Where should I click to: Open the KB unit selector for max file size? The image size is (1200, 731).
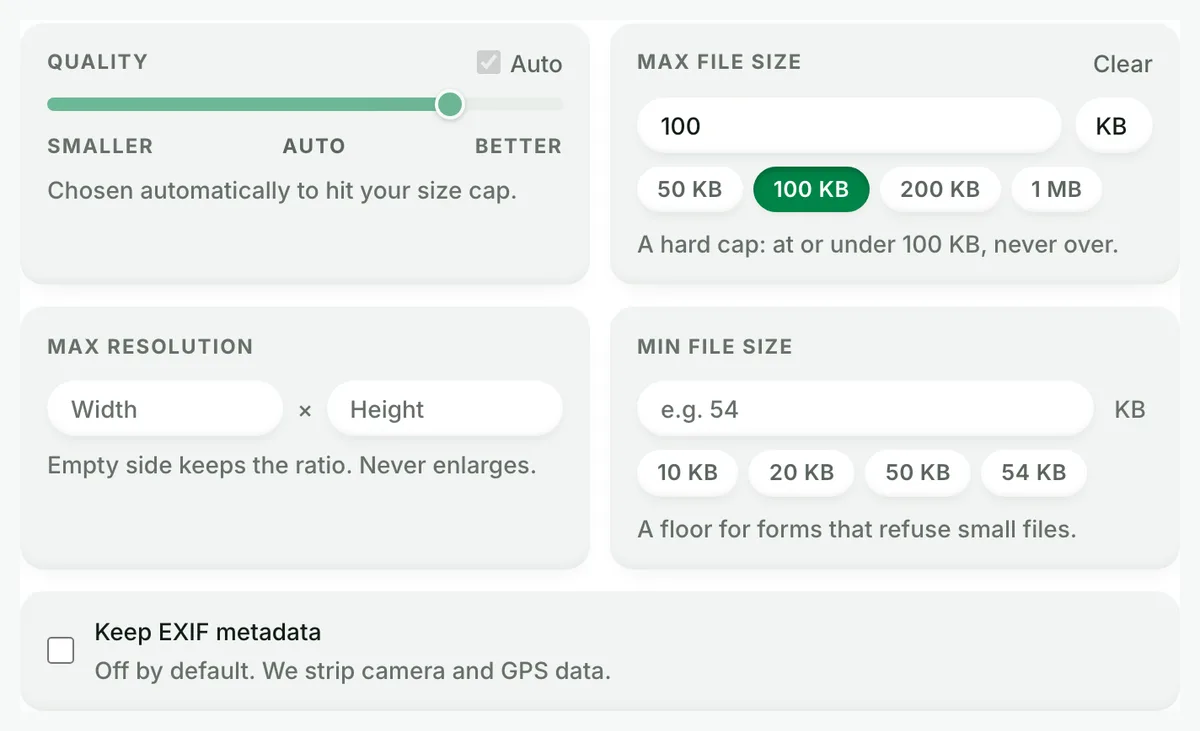click(x=1113, y=126)
